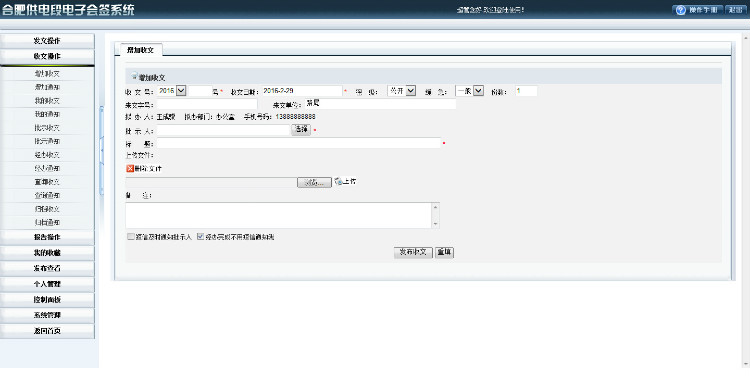The width and height of the screenshot is (750, 376).
Task: Select the 增加收文 sidebar submenu item
Action: coord(47,74)
